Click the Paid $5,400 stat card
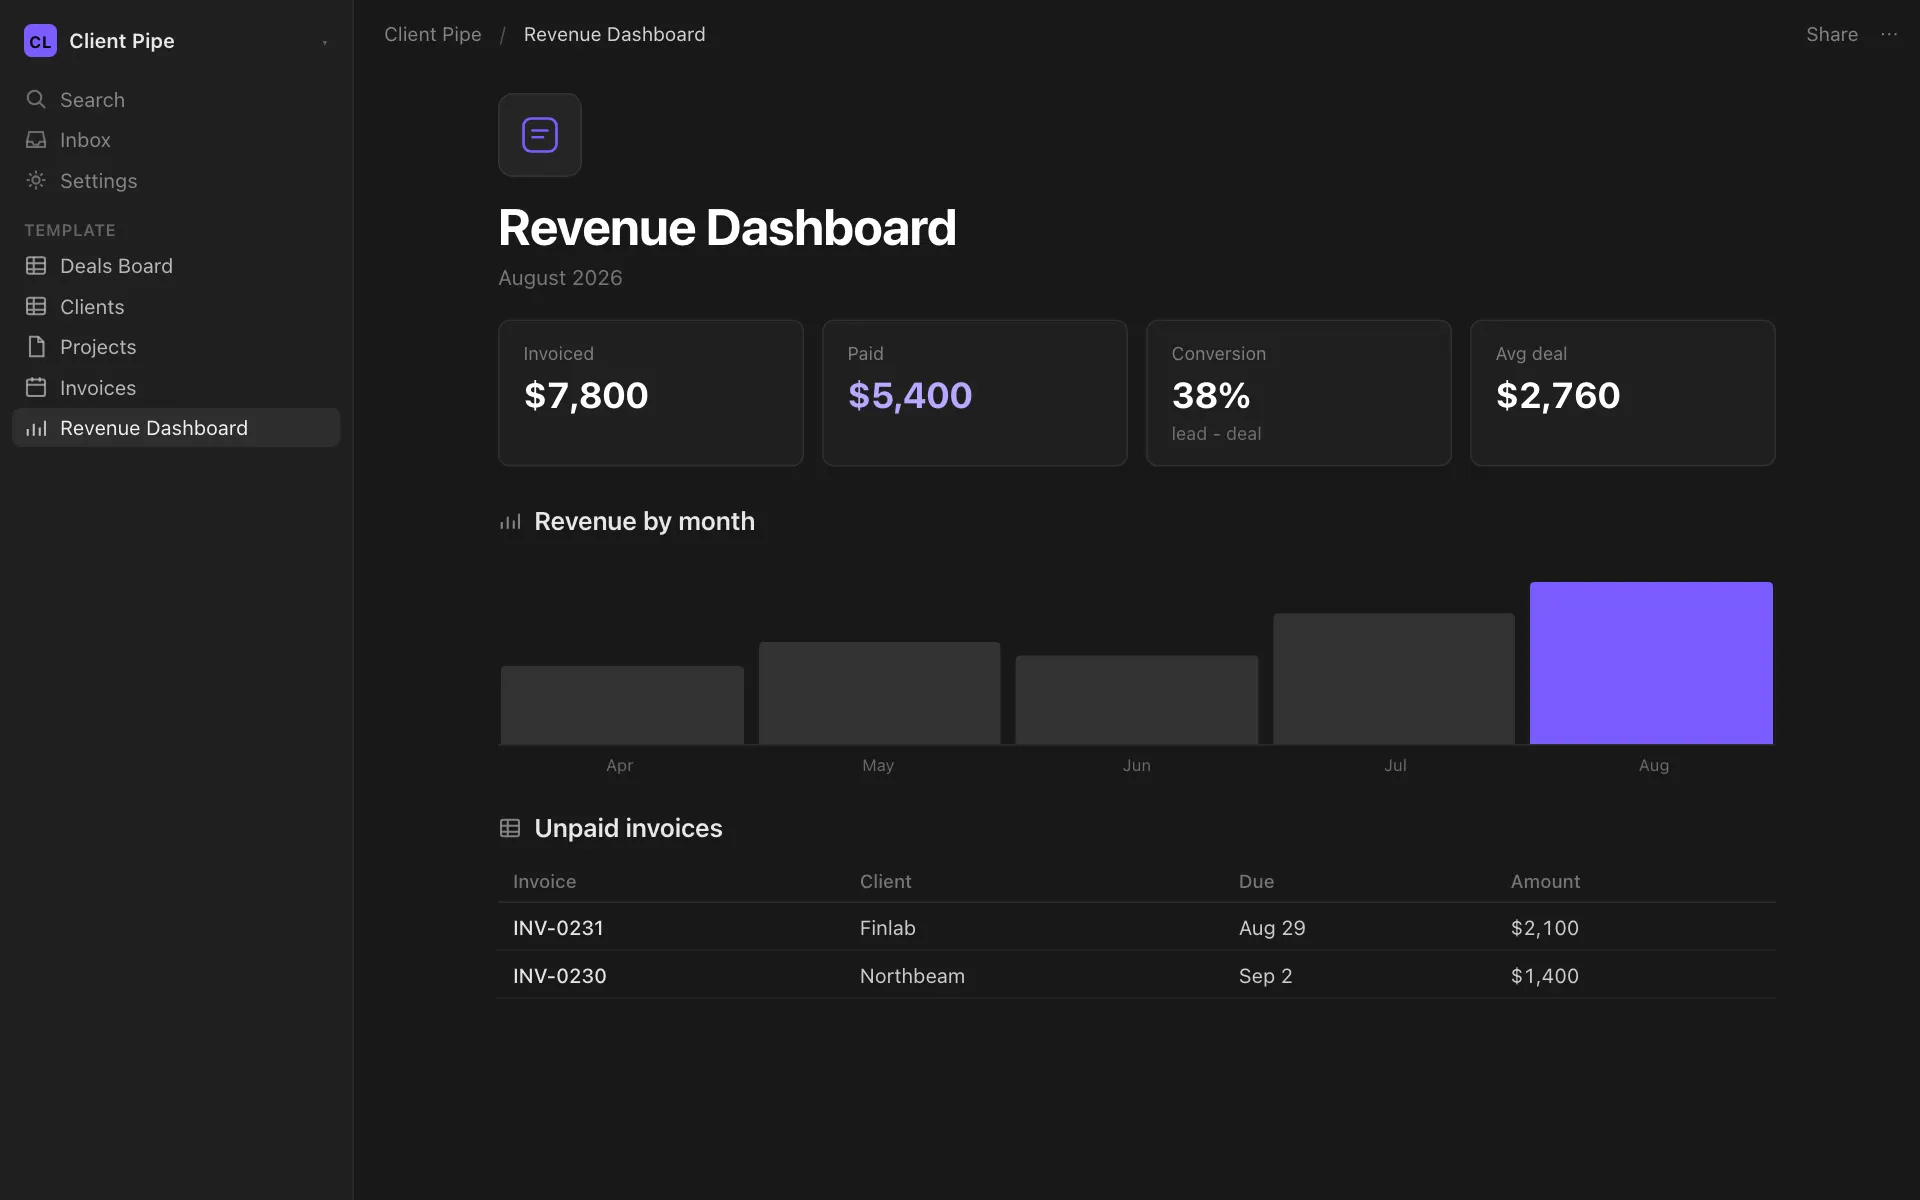 pos(975,393)
